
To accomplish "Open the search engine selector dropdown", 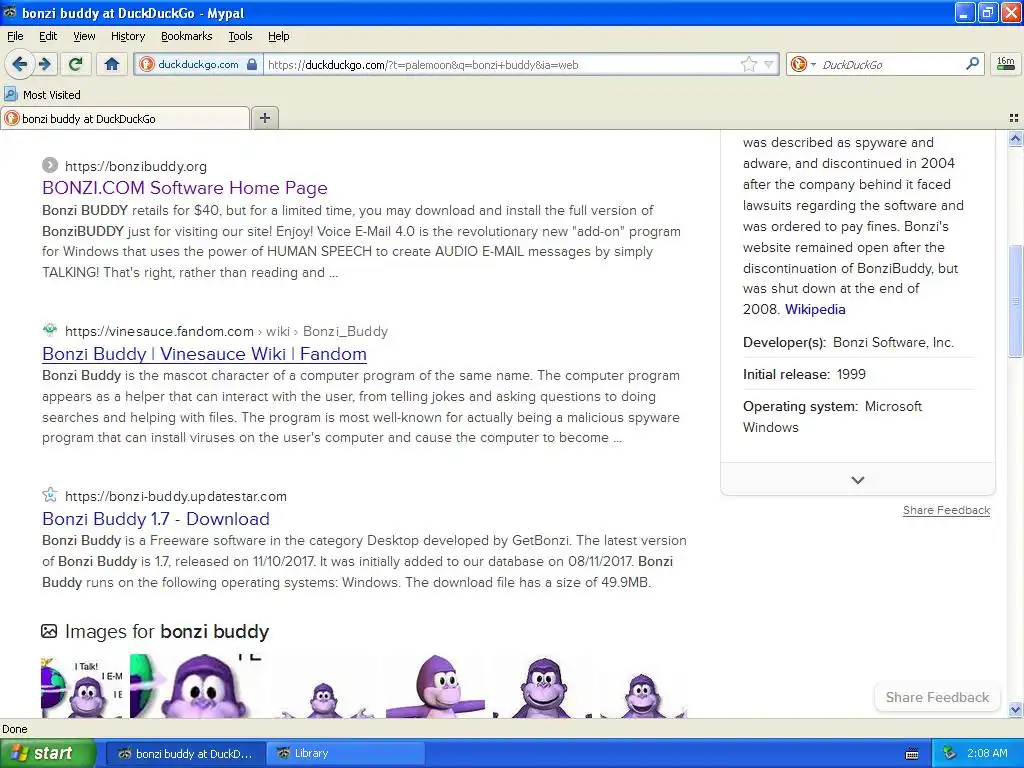I will click(x=803, y=64).
